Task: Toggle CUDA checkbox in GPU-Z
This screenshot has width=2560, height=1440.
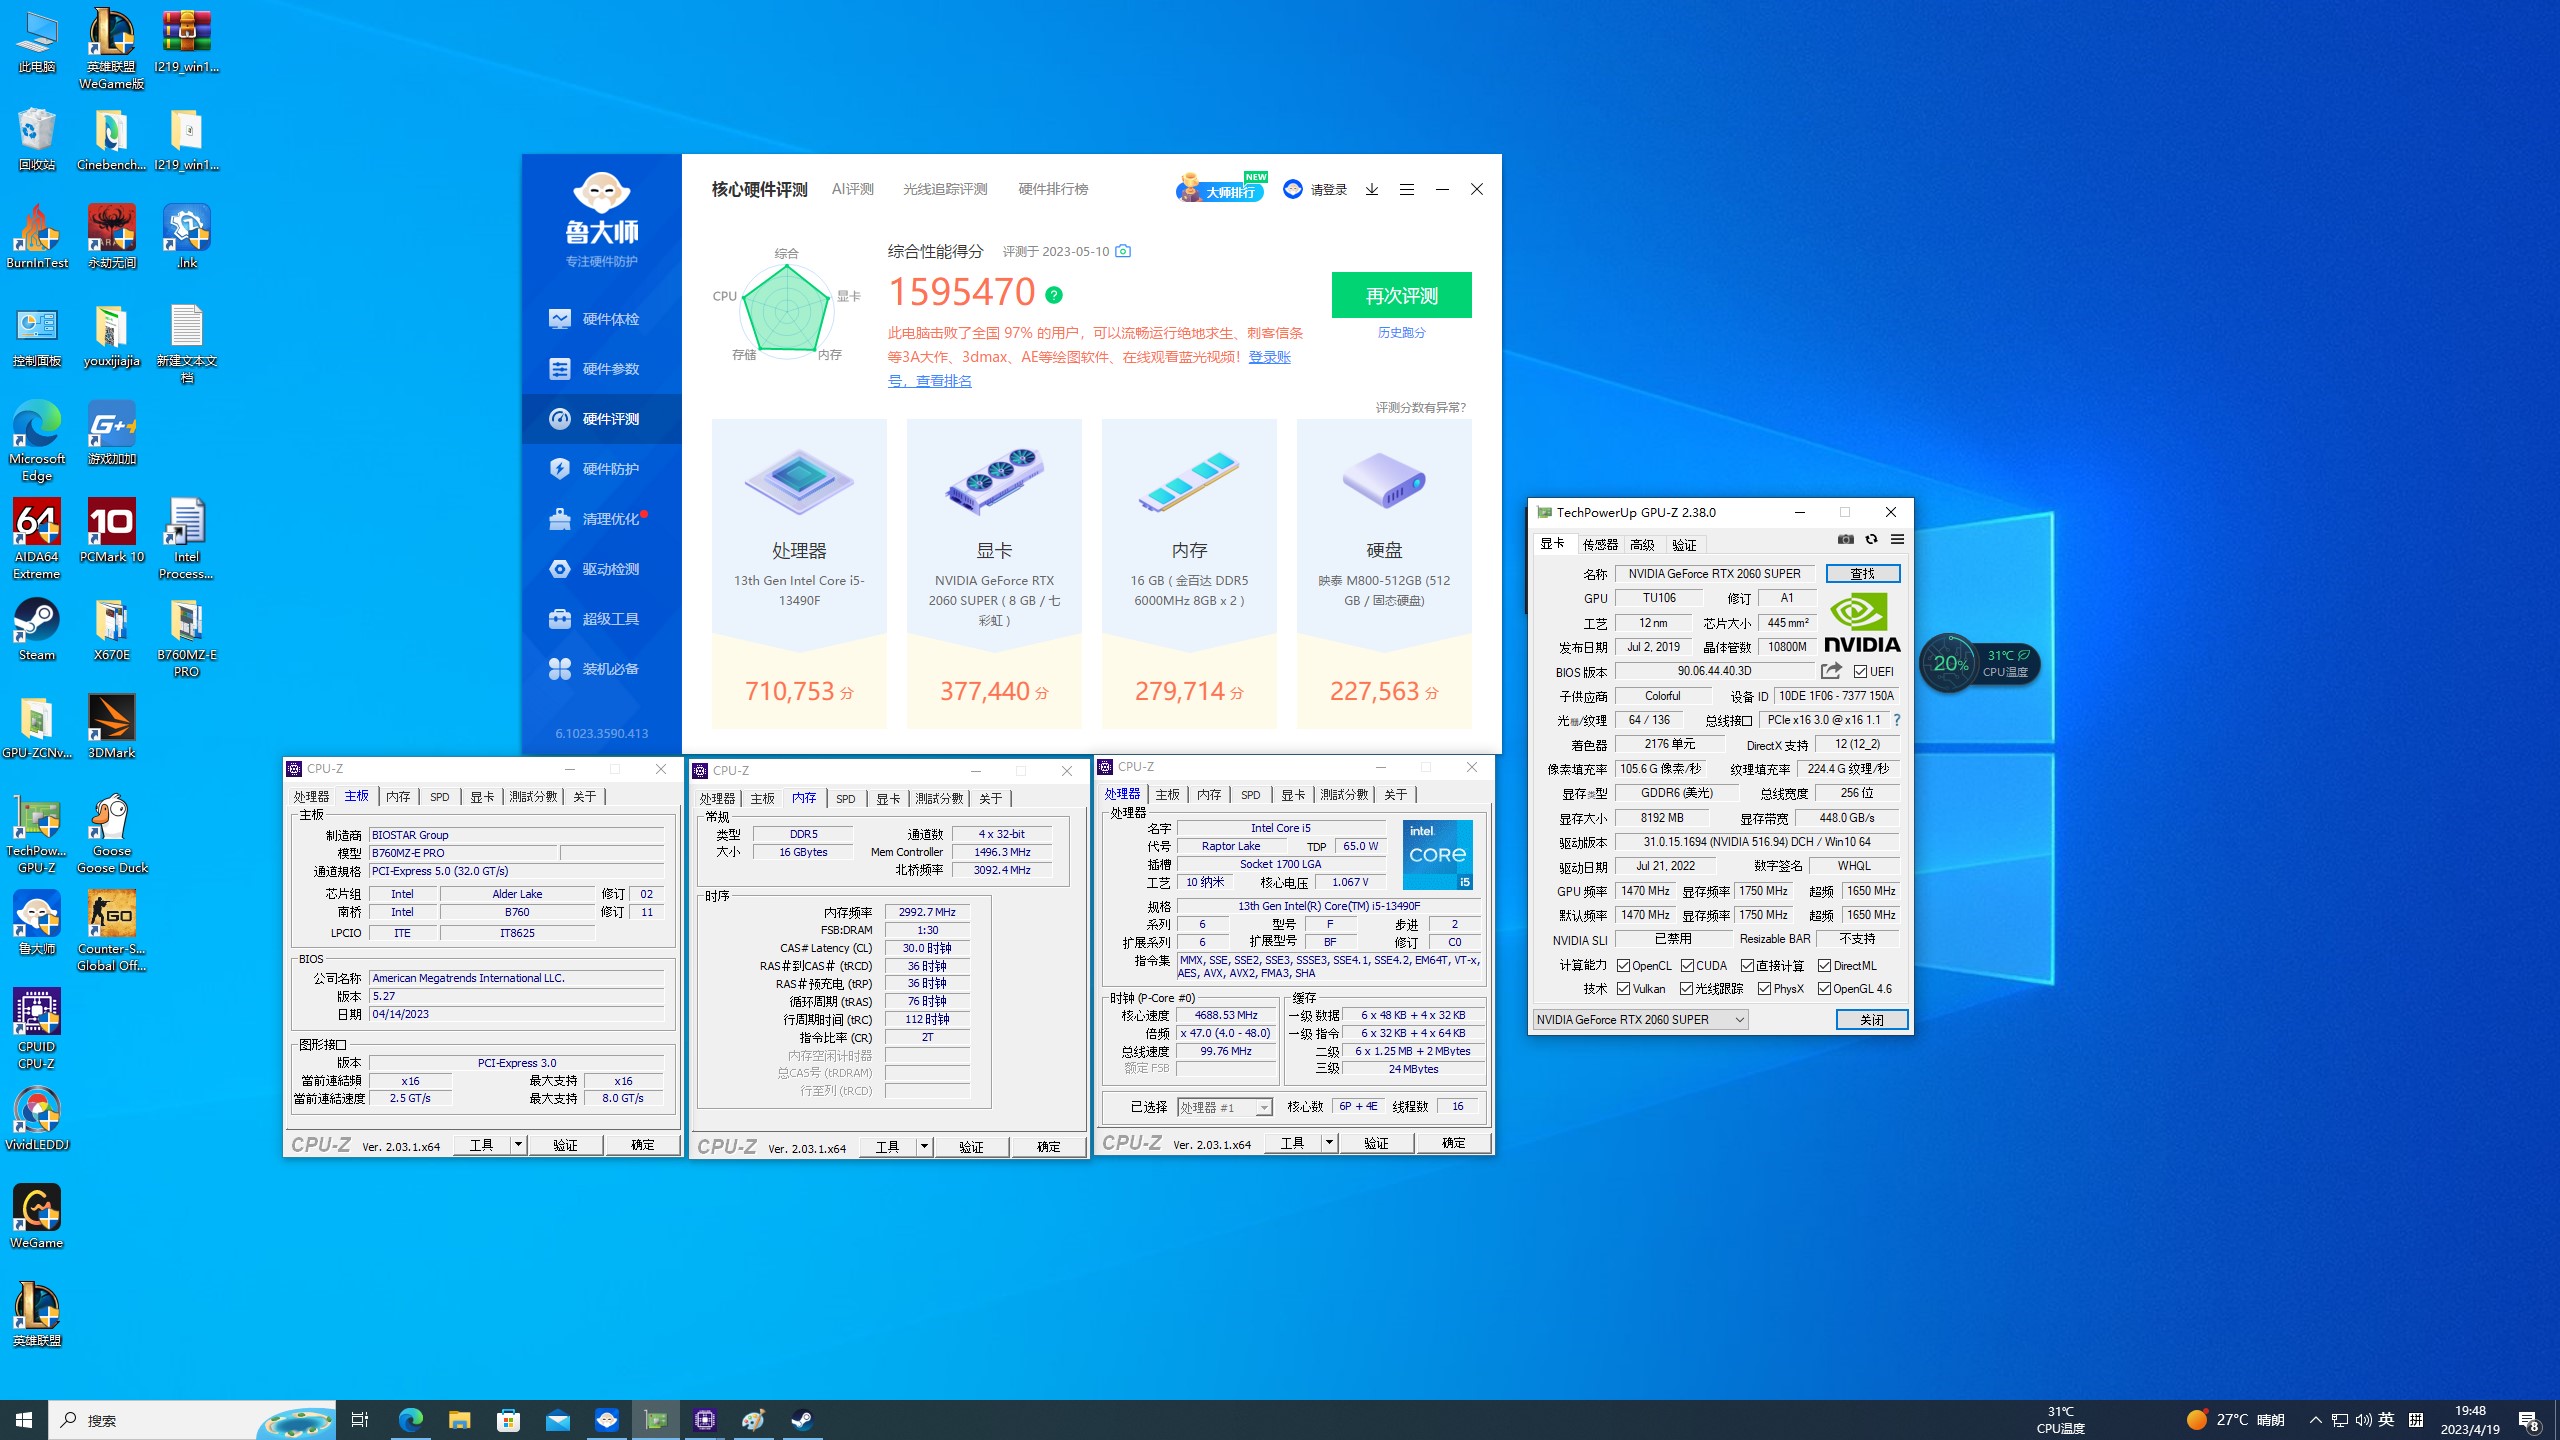Action: pyautogui.click(x=1688, y=966)
